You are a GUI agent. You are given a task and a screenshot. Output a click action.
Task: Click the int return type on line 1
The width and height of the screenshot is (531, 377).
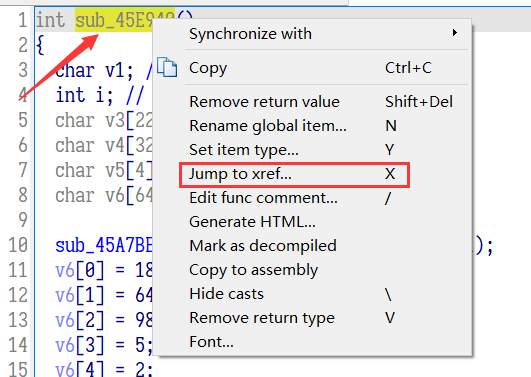[50, 20]
